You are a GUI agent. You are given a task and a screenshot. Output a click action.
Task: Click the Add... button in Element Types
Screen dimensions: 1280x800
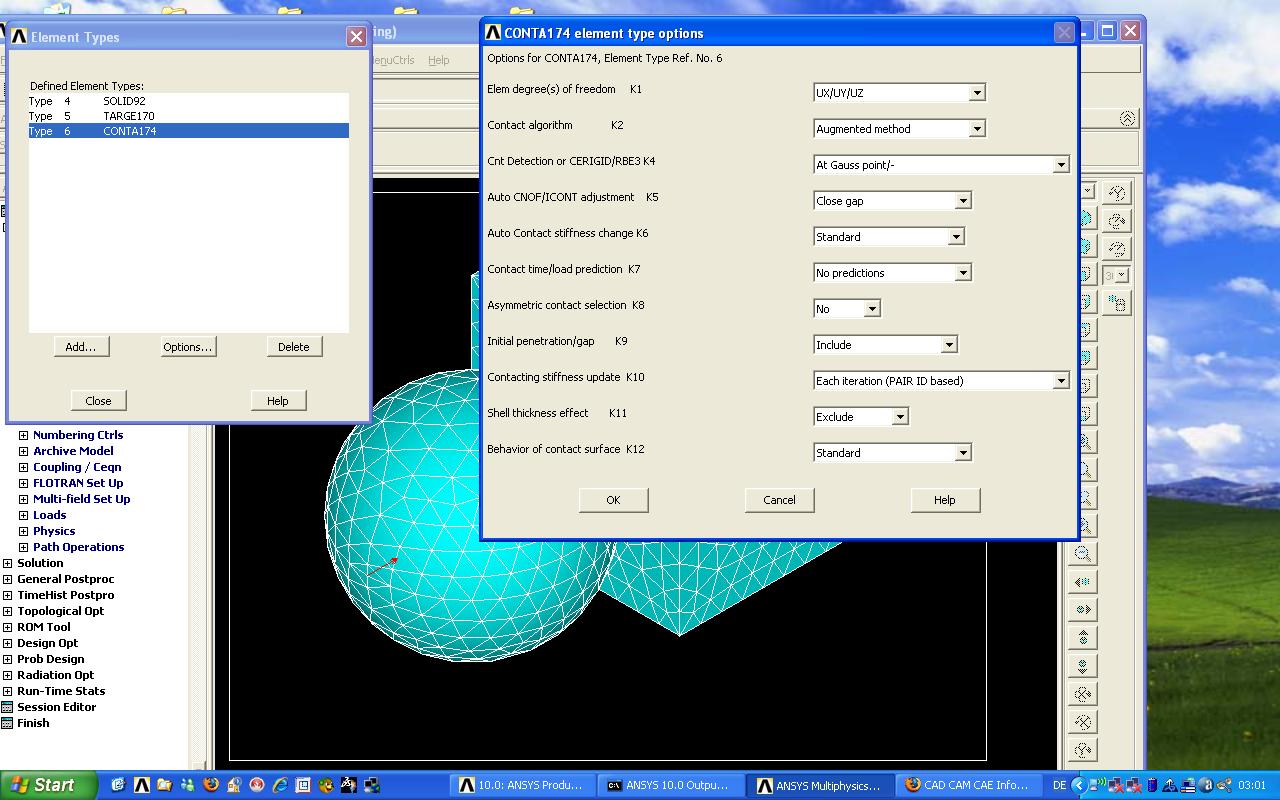[81, 347]
